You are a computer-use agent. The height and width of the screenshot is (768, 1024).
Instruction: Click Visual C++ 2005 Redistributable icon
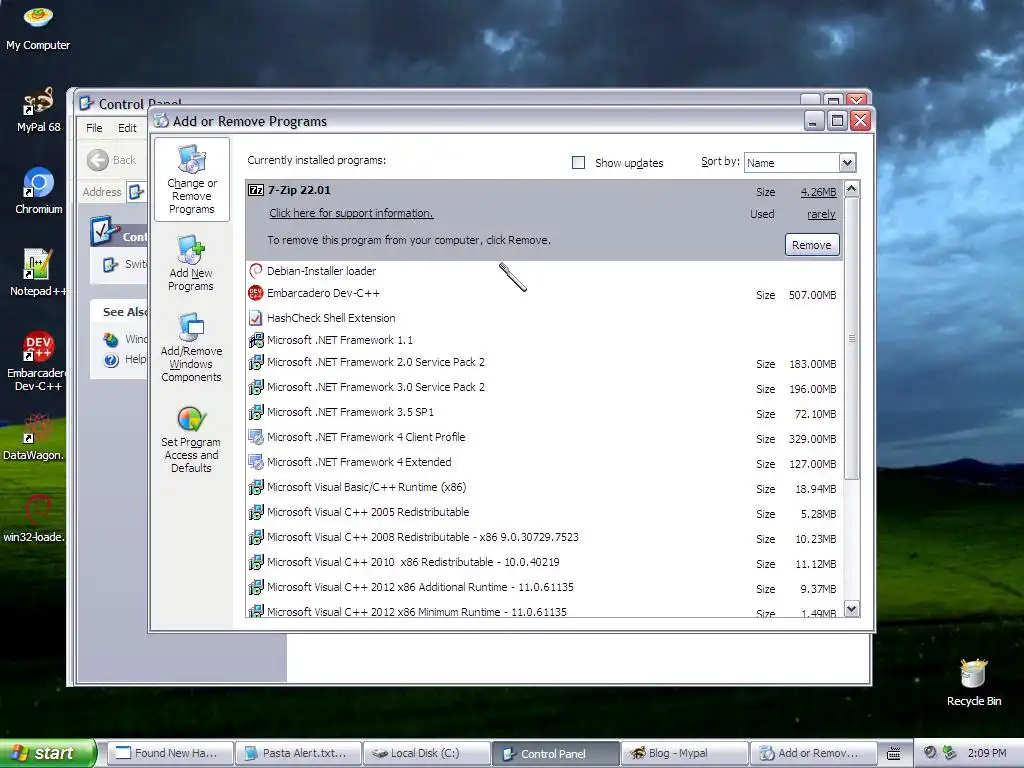[x=256, y=512]
